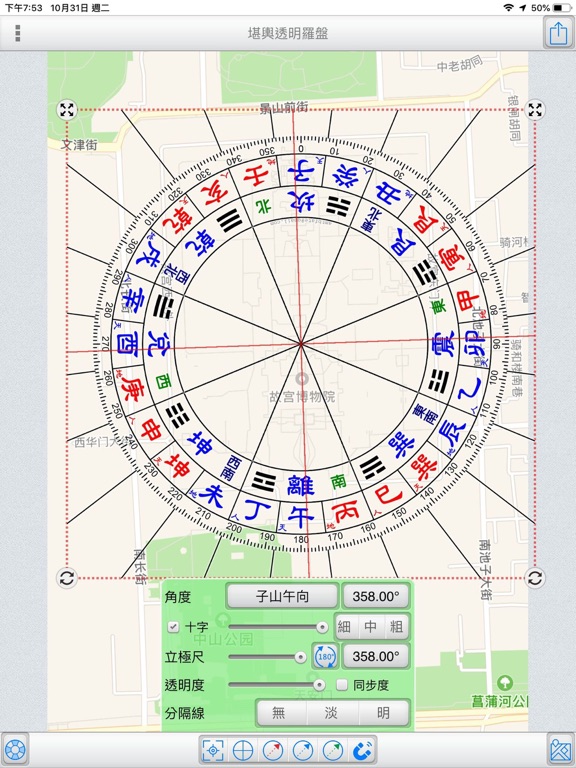Screen dimensions: 576x768
Task: Tap the 透明度 transparency slider handle
Action: tap(319, 685)
